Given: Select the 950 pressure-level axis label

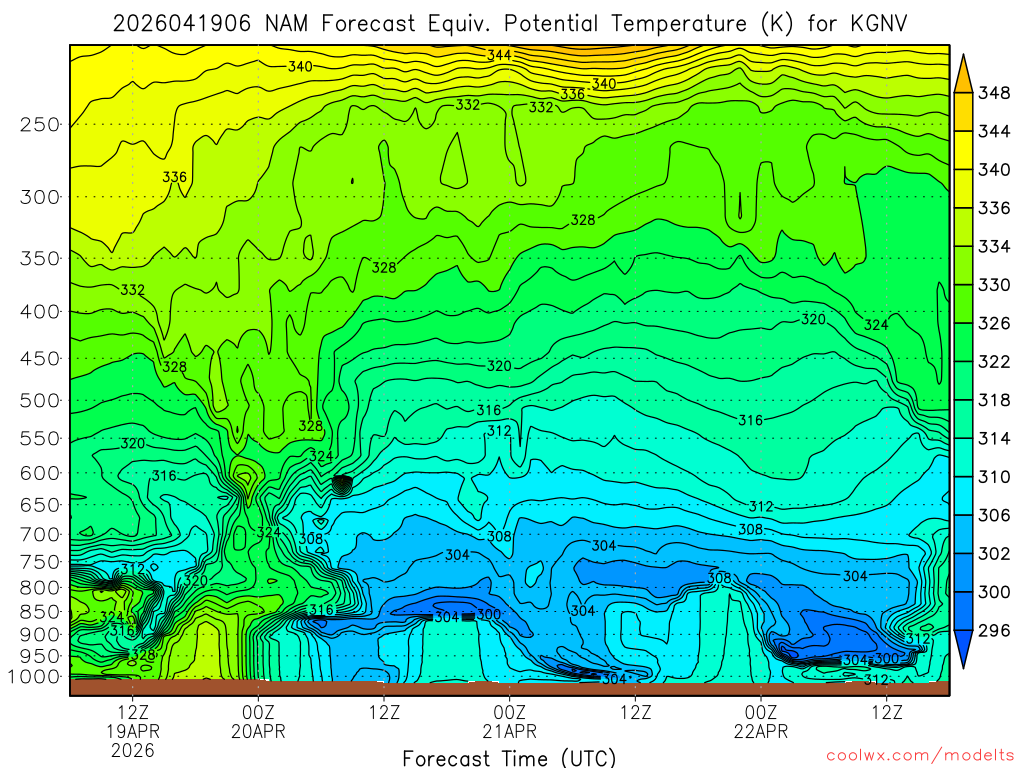Looking at the screenshot, I should coord(40,656).
